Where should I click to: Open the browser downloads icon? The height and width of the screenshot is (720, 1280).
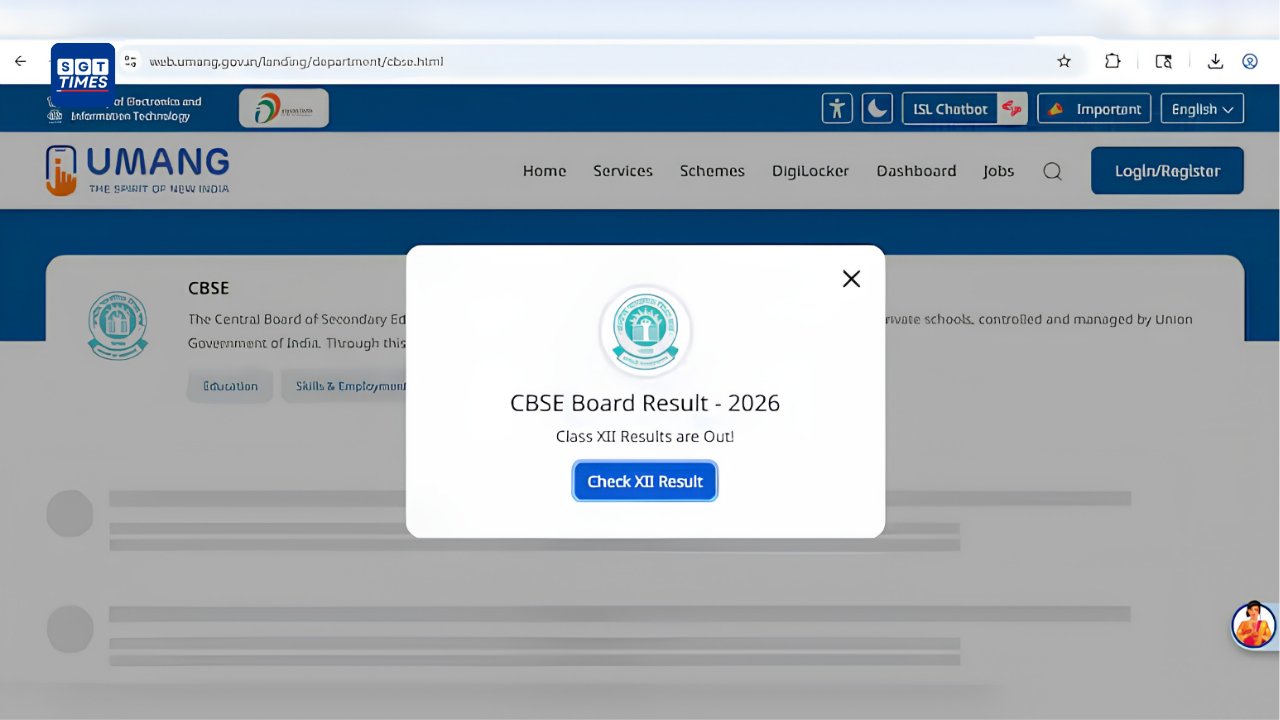(x=1215, y=61)
